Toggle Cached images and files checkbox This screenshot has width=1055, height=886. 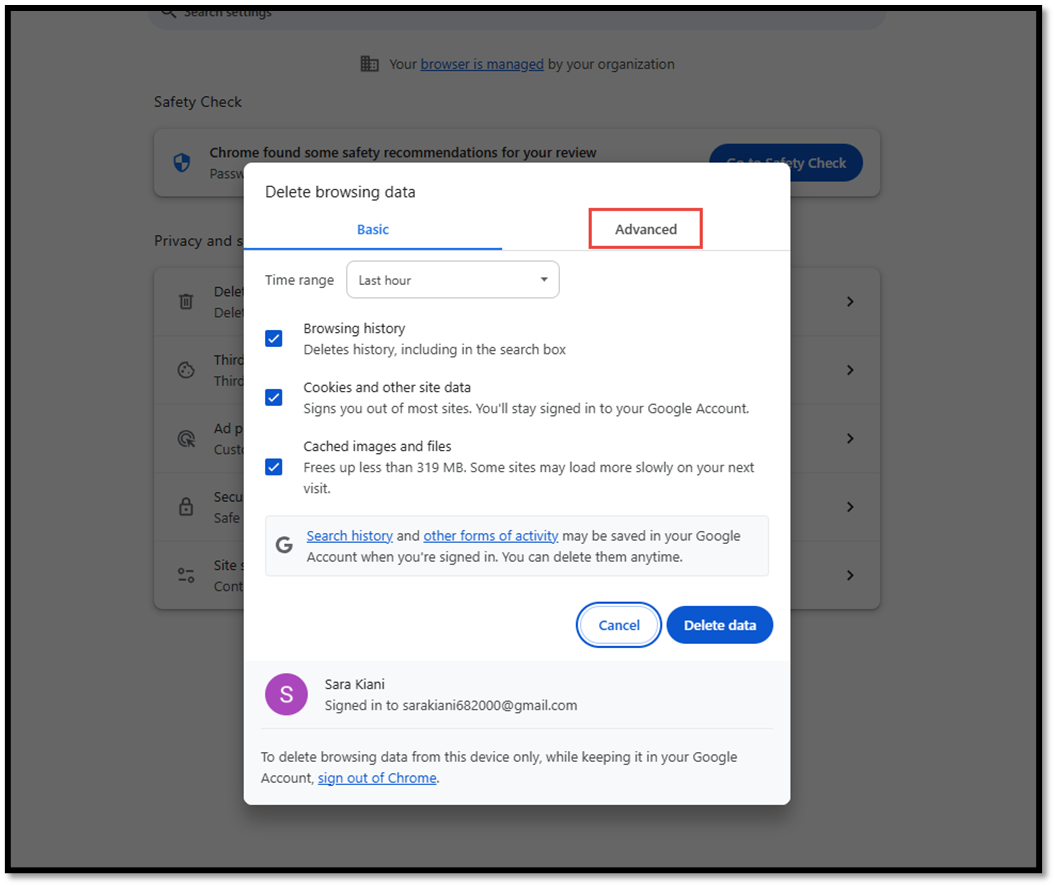pyautogui.click(x=274, y=466)
